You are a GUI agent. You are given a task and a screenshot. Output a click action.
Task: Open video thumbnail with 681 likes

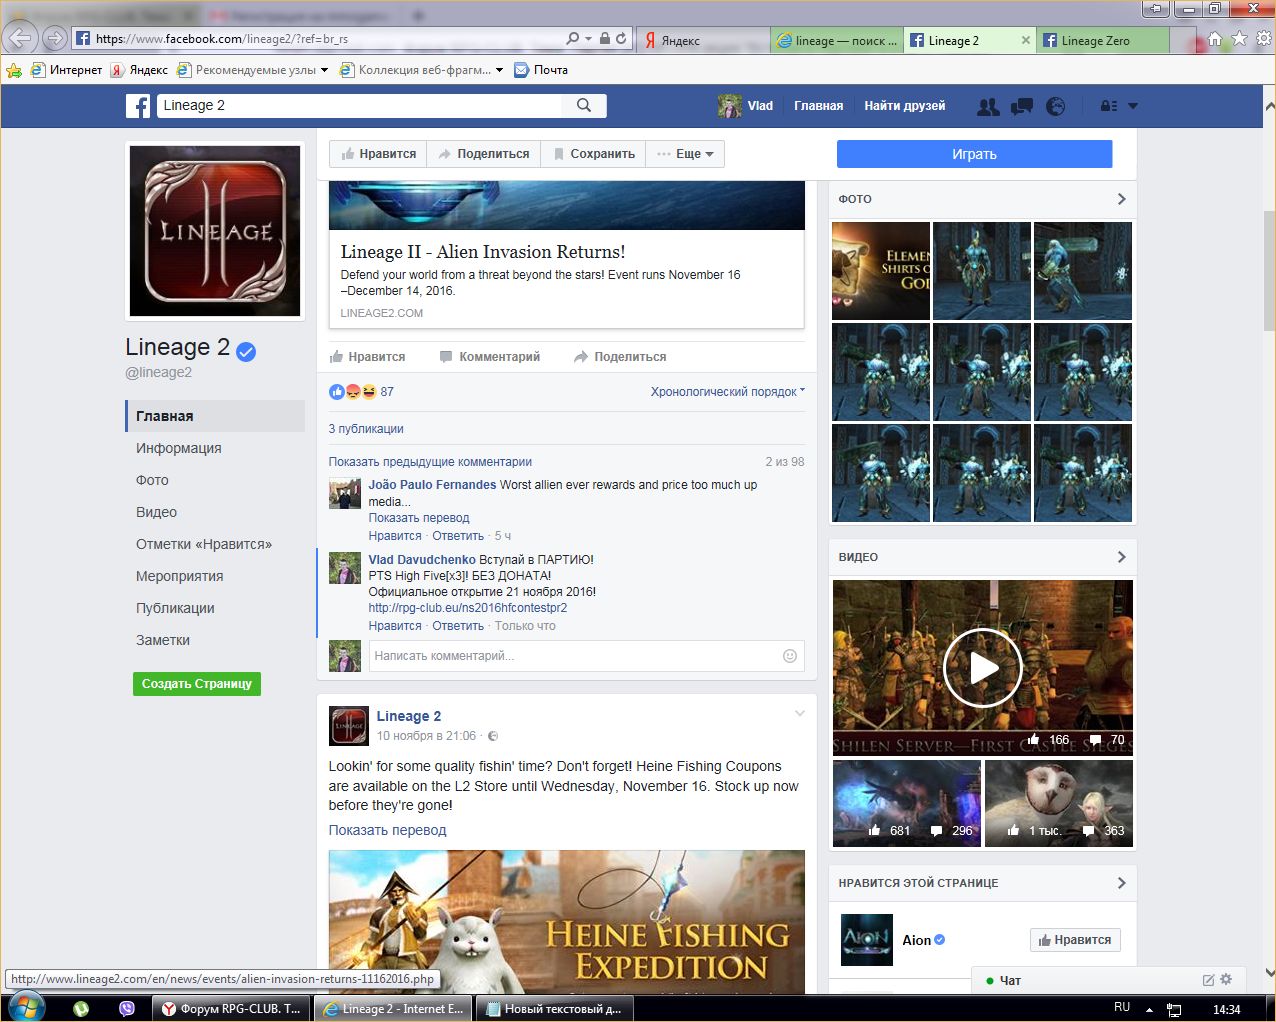[906, 803]
